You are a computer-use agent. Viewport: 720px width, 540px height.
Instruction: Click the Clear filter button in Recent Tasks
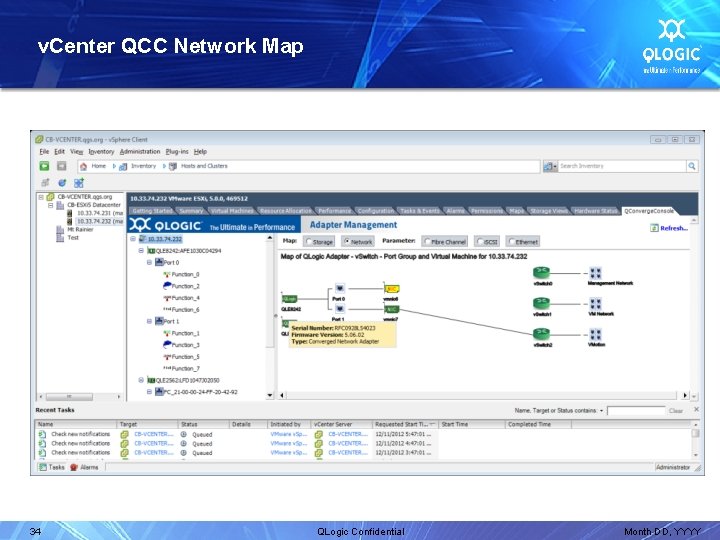675,411
